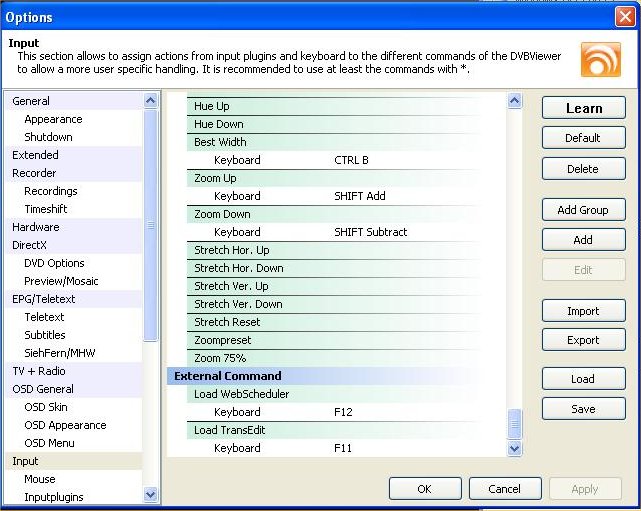Reset to Default input settings
The width and height of the screenshot is (641, 511).
click(x=583, y=138)
